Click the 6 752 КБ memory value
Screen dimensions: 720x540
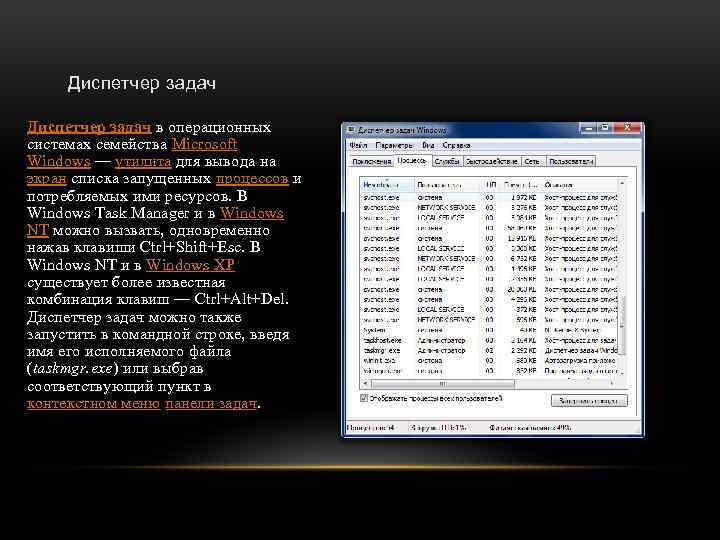tap(523, 259)
